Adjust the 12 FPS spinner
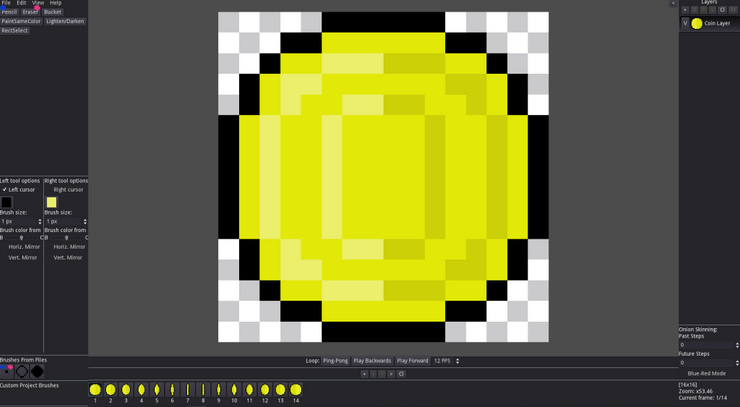The height and width of the screenshot is (407, 740). [457, 360]
